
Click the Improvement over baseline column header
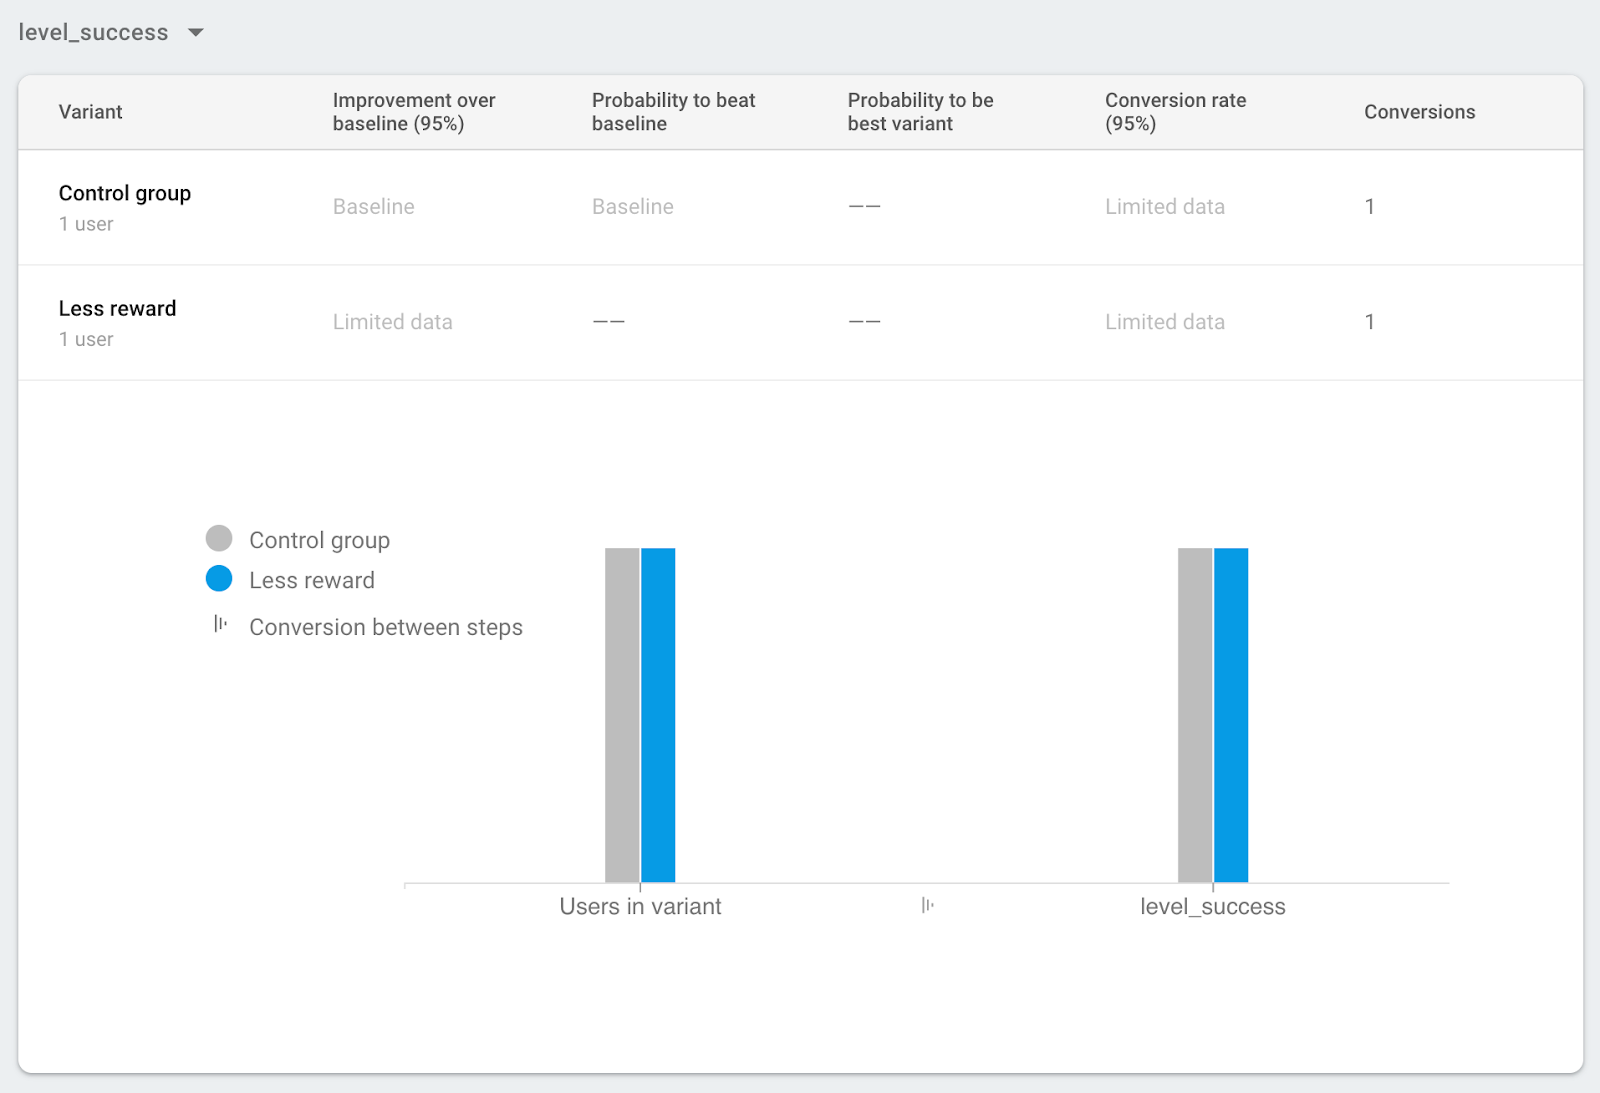[414, 112]
